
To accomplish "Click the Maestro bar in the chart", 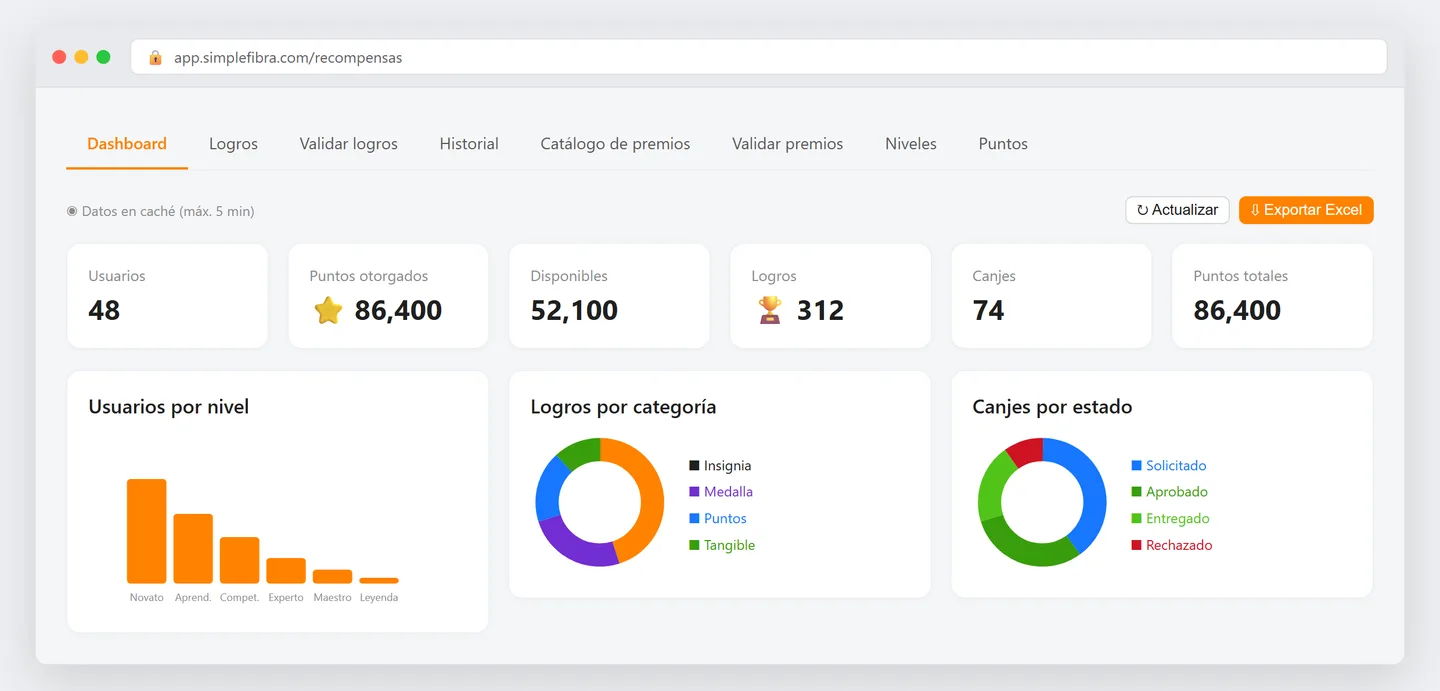I will [x=332, y=577].
